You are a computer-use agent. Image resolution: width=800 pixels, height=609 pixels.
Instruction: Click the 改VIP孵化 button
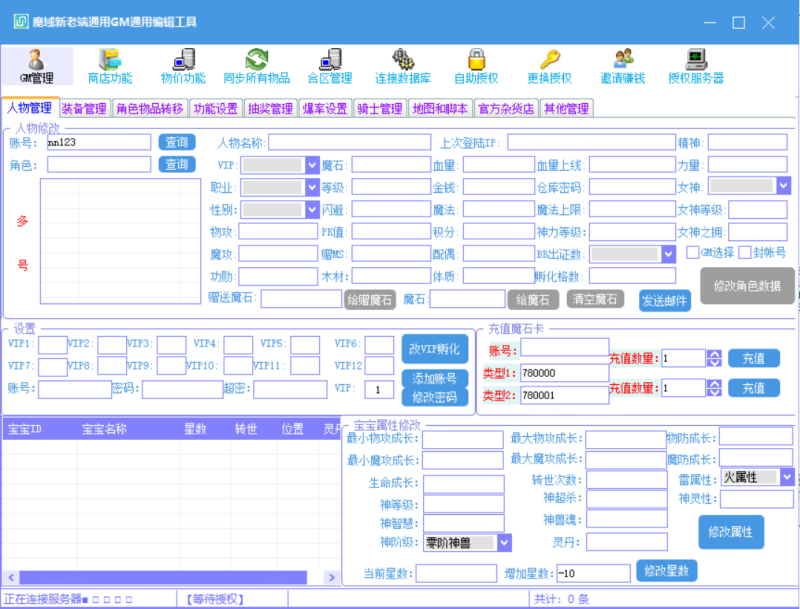point(435,349)
